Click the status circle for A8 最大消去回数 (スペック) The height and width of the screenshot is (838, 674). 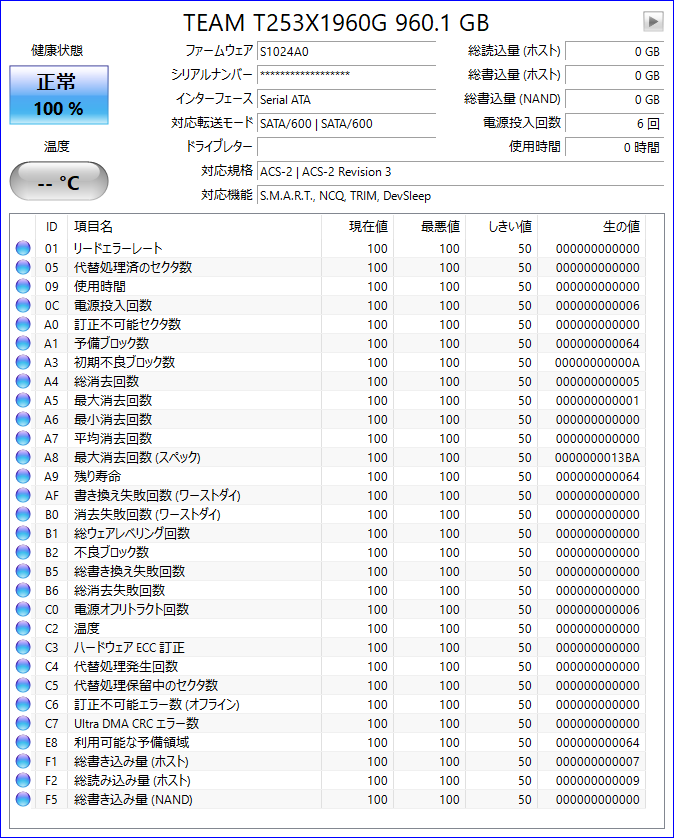click(x=23, y=457)
